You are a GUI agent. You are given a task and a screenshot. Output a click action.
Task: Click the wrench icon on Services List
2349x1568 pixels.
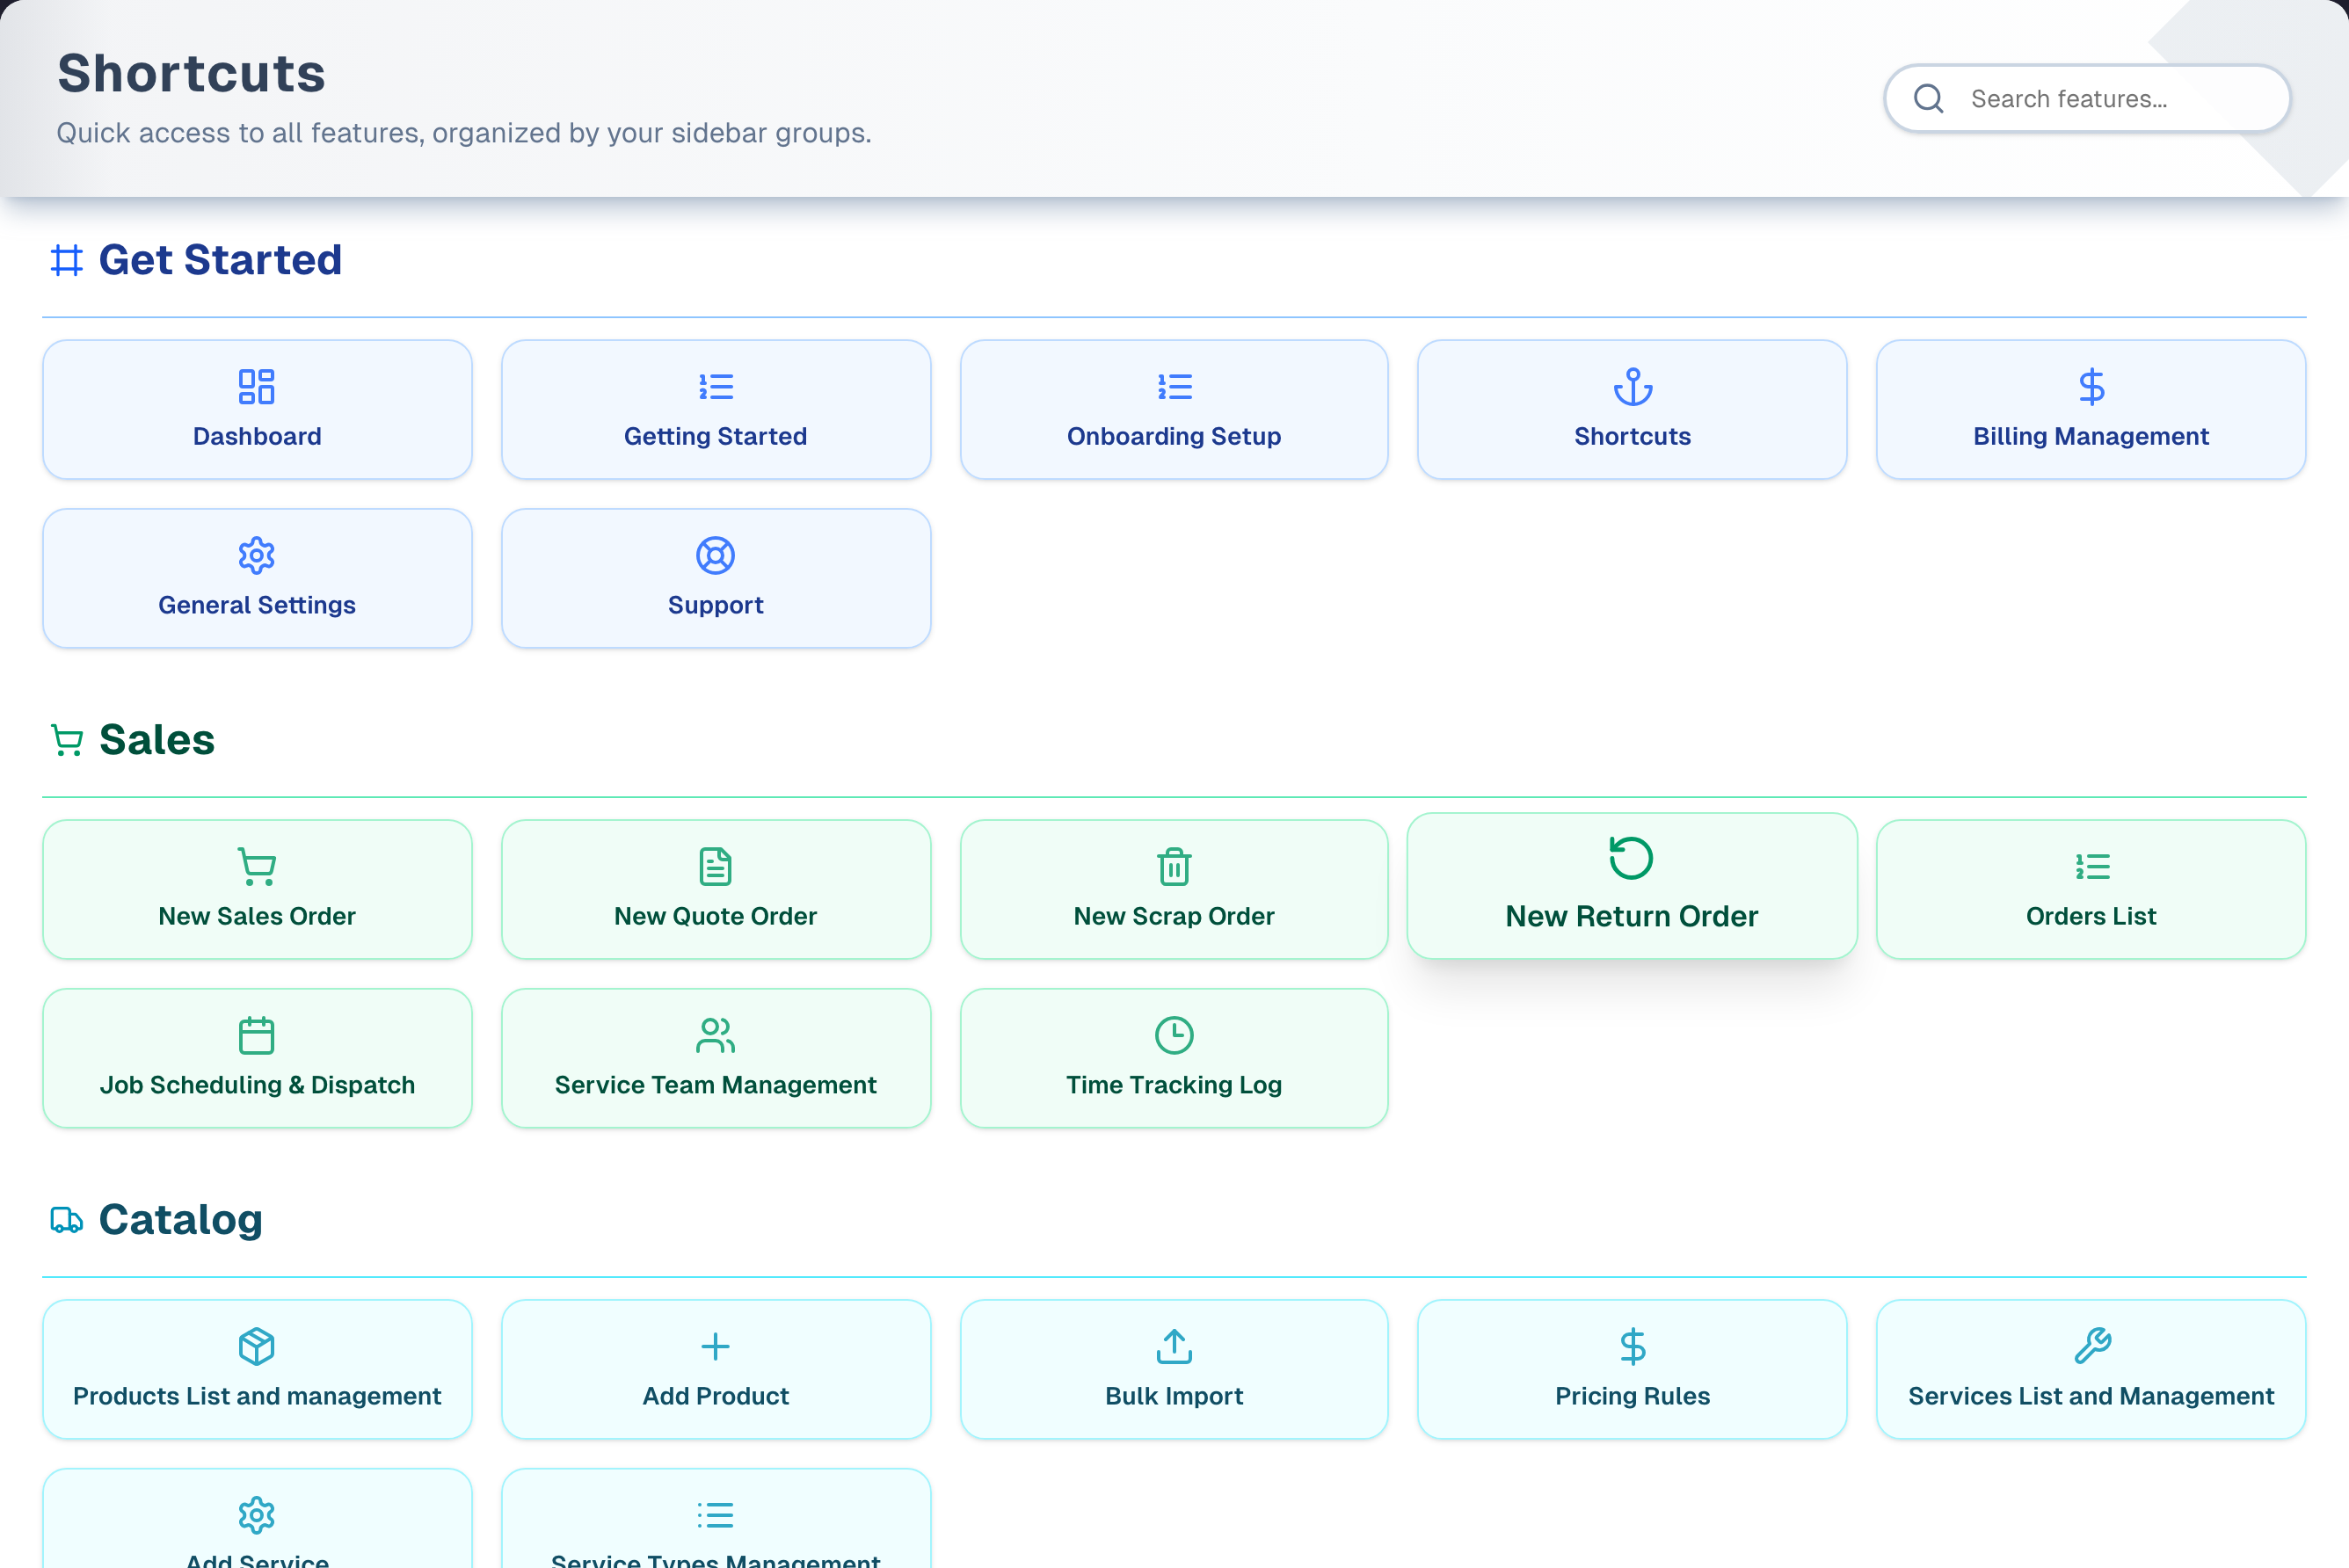(x=2091, y=1346)
